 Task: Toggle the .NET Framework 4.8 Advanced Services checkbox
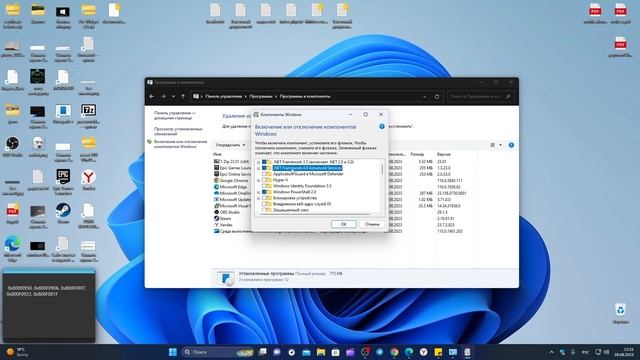pyautogui.click(x=264, y=168)
